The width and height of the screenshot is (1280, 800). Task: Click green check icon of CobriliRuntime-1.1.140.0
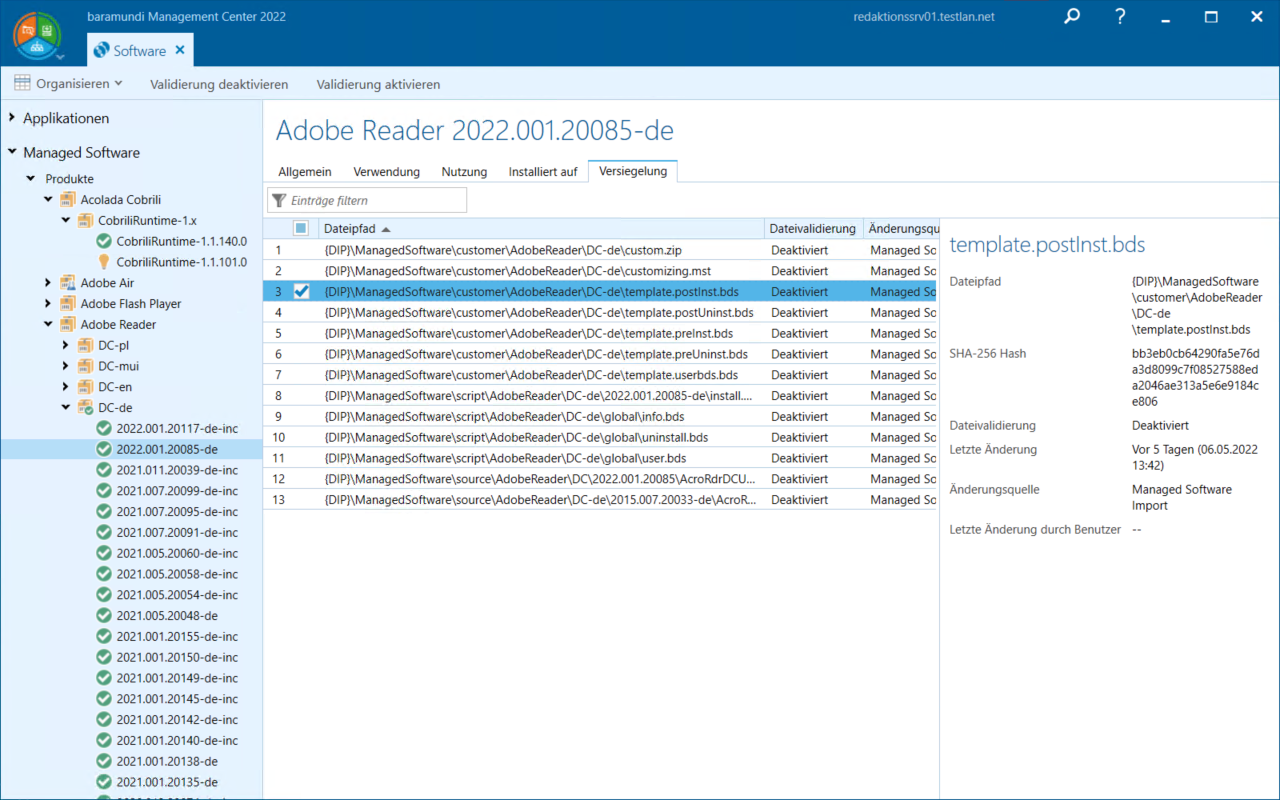(x=103, y=241)
